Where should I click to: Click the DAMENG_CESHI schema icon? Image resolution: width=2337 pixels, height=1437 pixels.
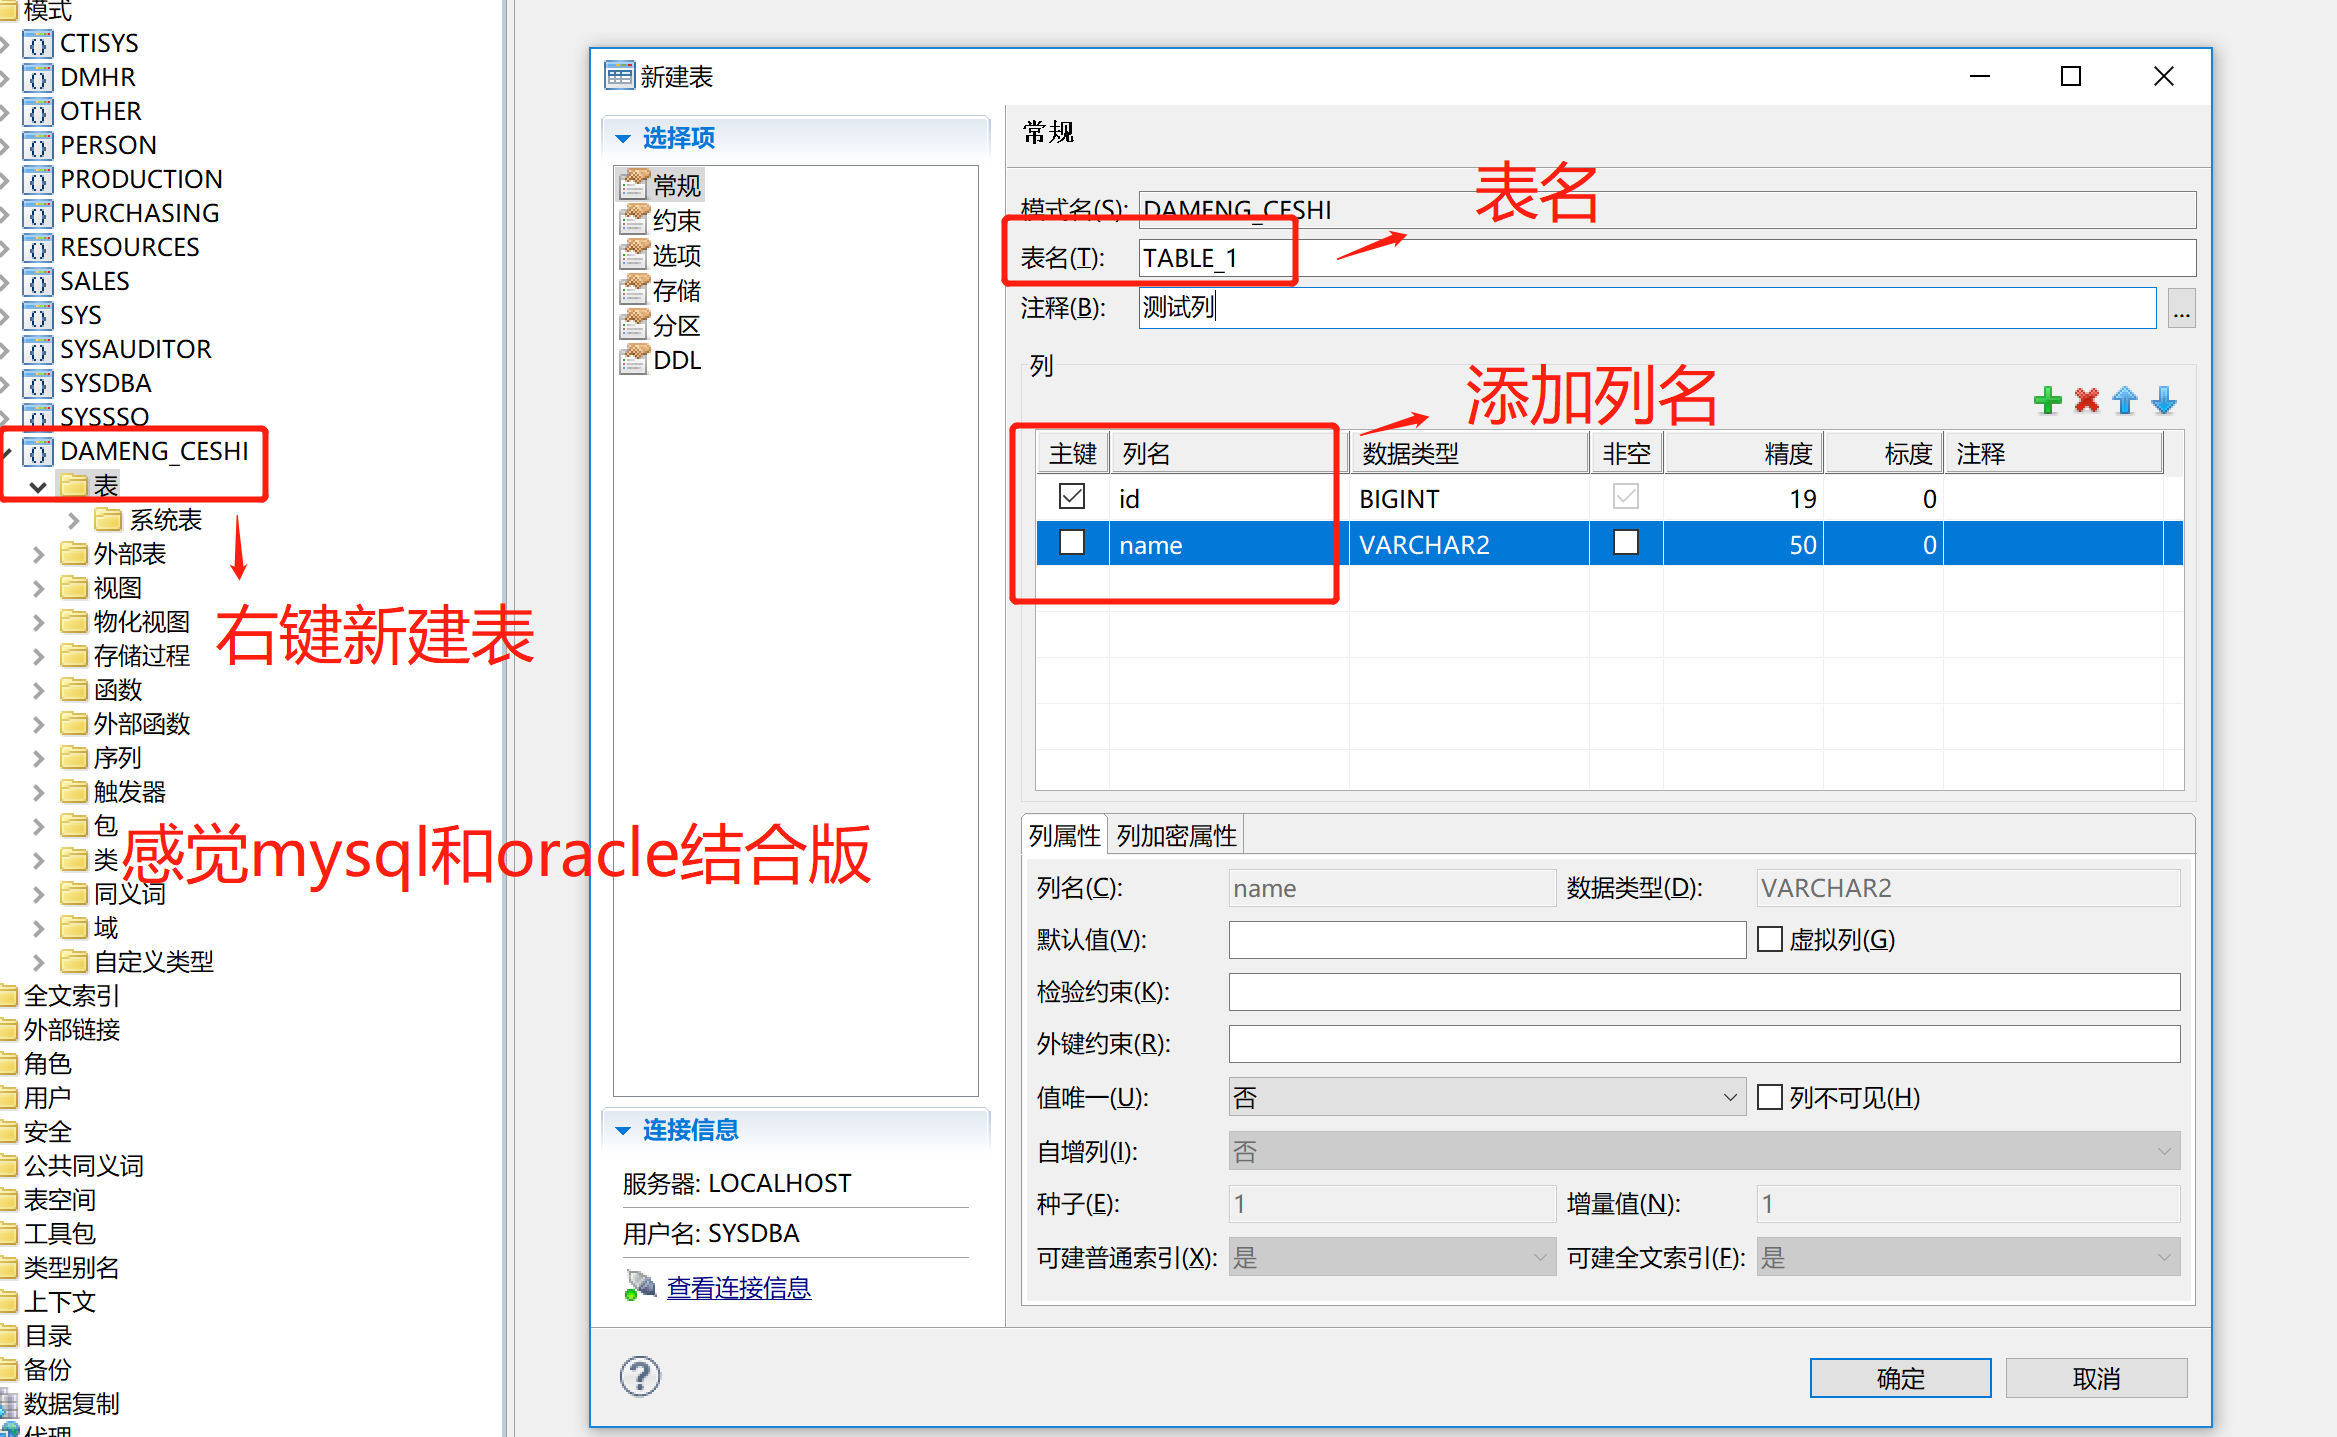click(x=38, y=452)
